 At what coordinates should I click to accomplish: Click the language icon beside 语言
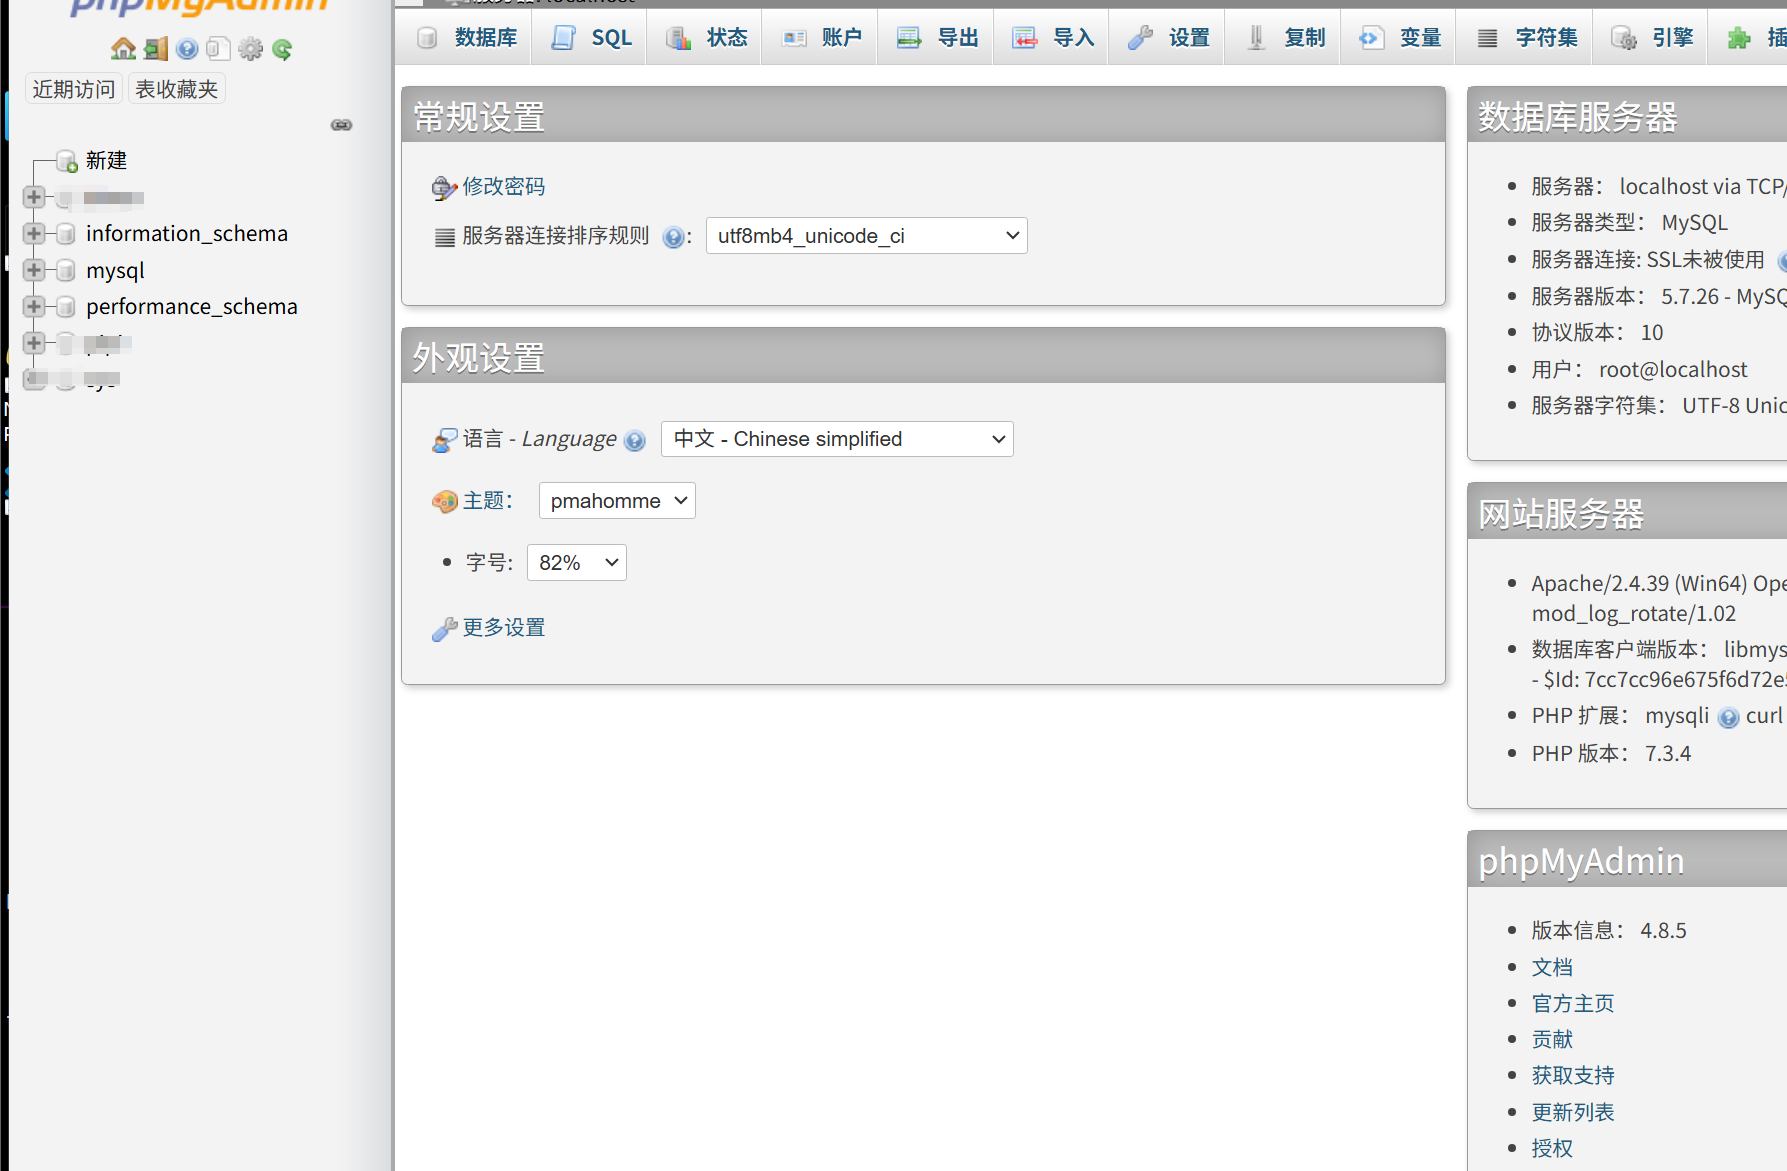click(444, 440)
